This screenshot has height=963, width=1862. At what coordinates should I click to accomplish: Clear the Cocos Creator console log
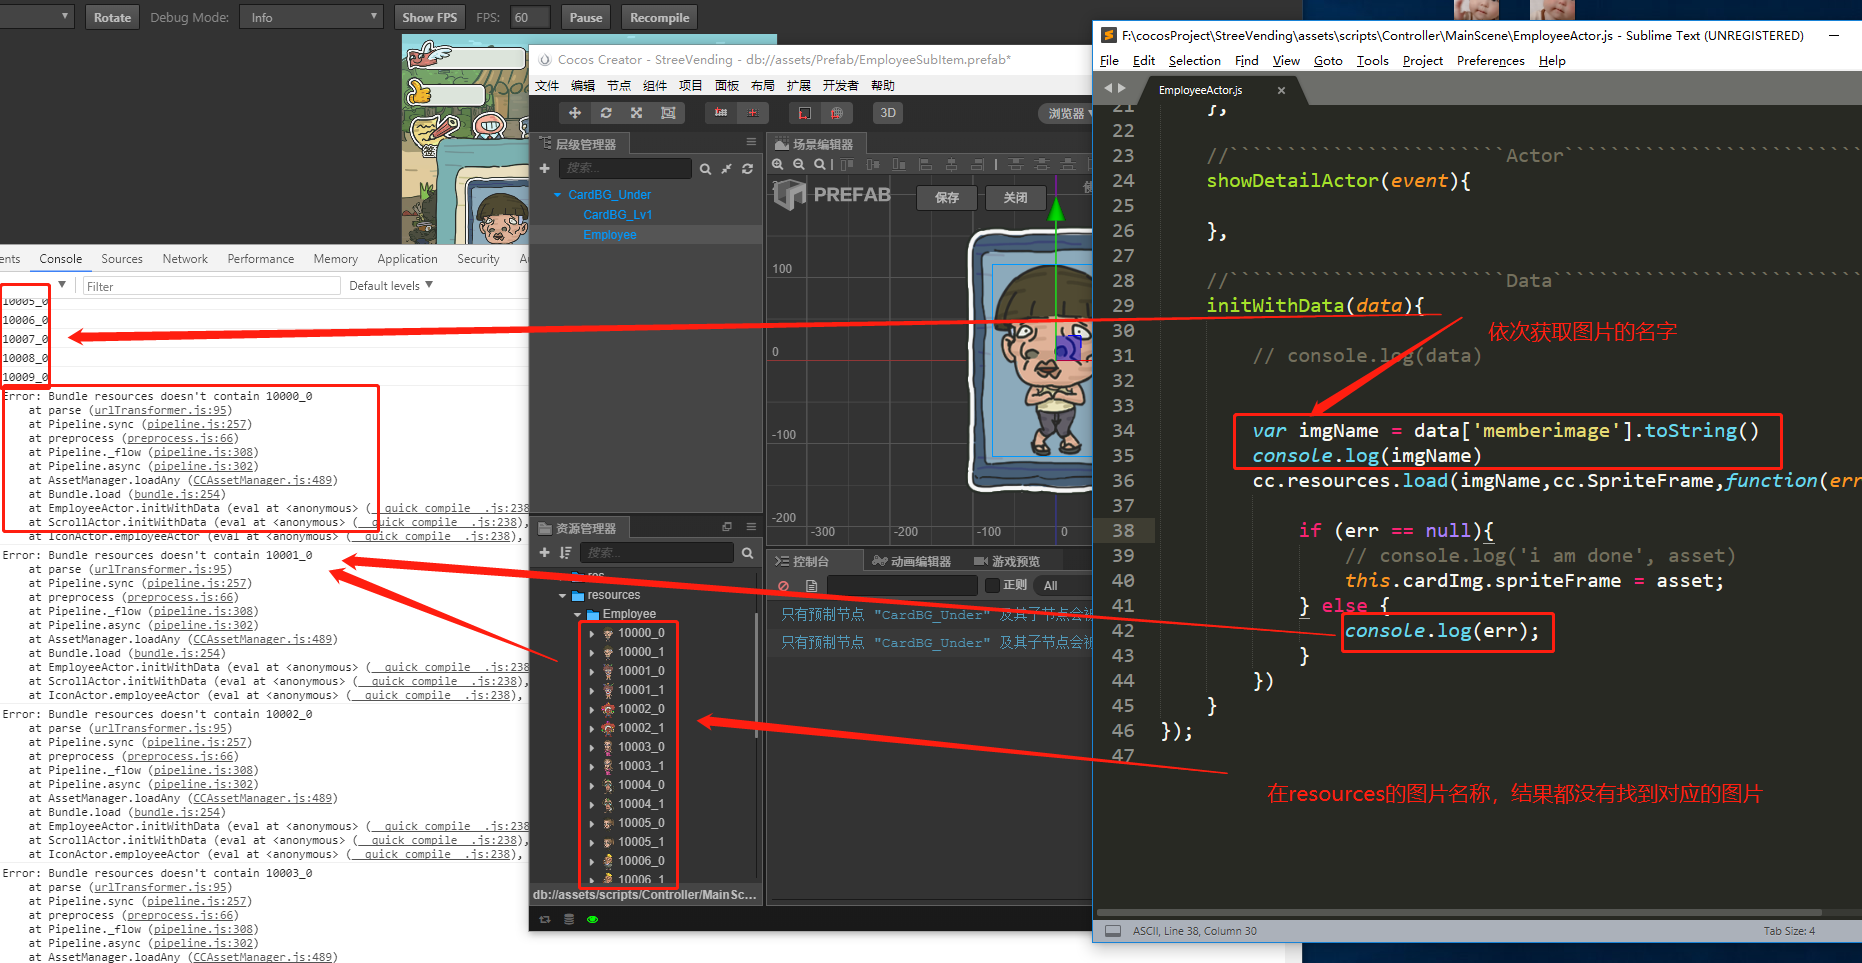click(x=784, y=586)
